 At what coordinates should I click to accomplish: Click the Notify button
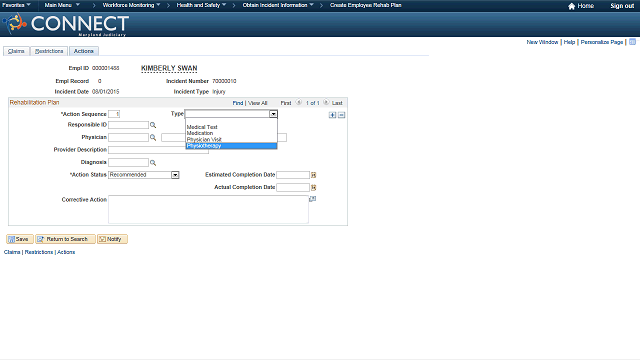[x=112, y=239]
